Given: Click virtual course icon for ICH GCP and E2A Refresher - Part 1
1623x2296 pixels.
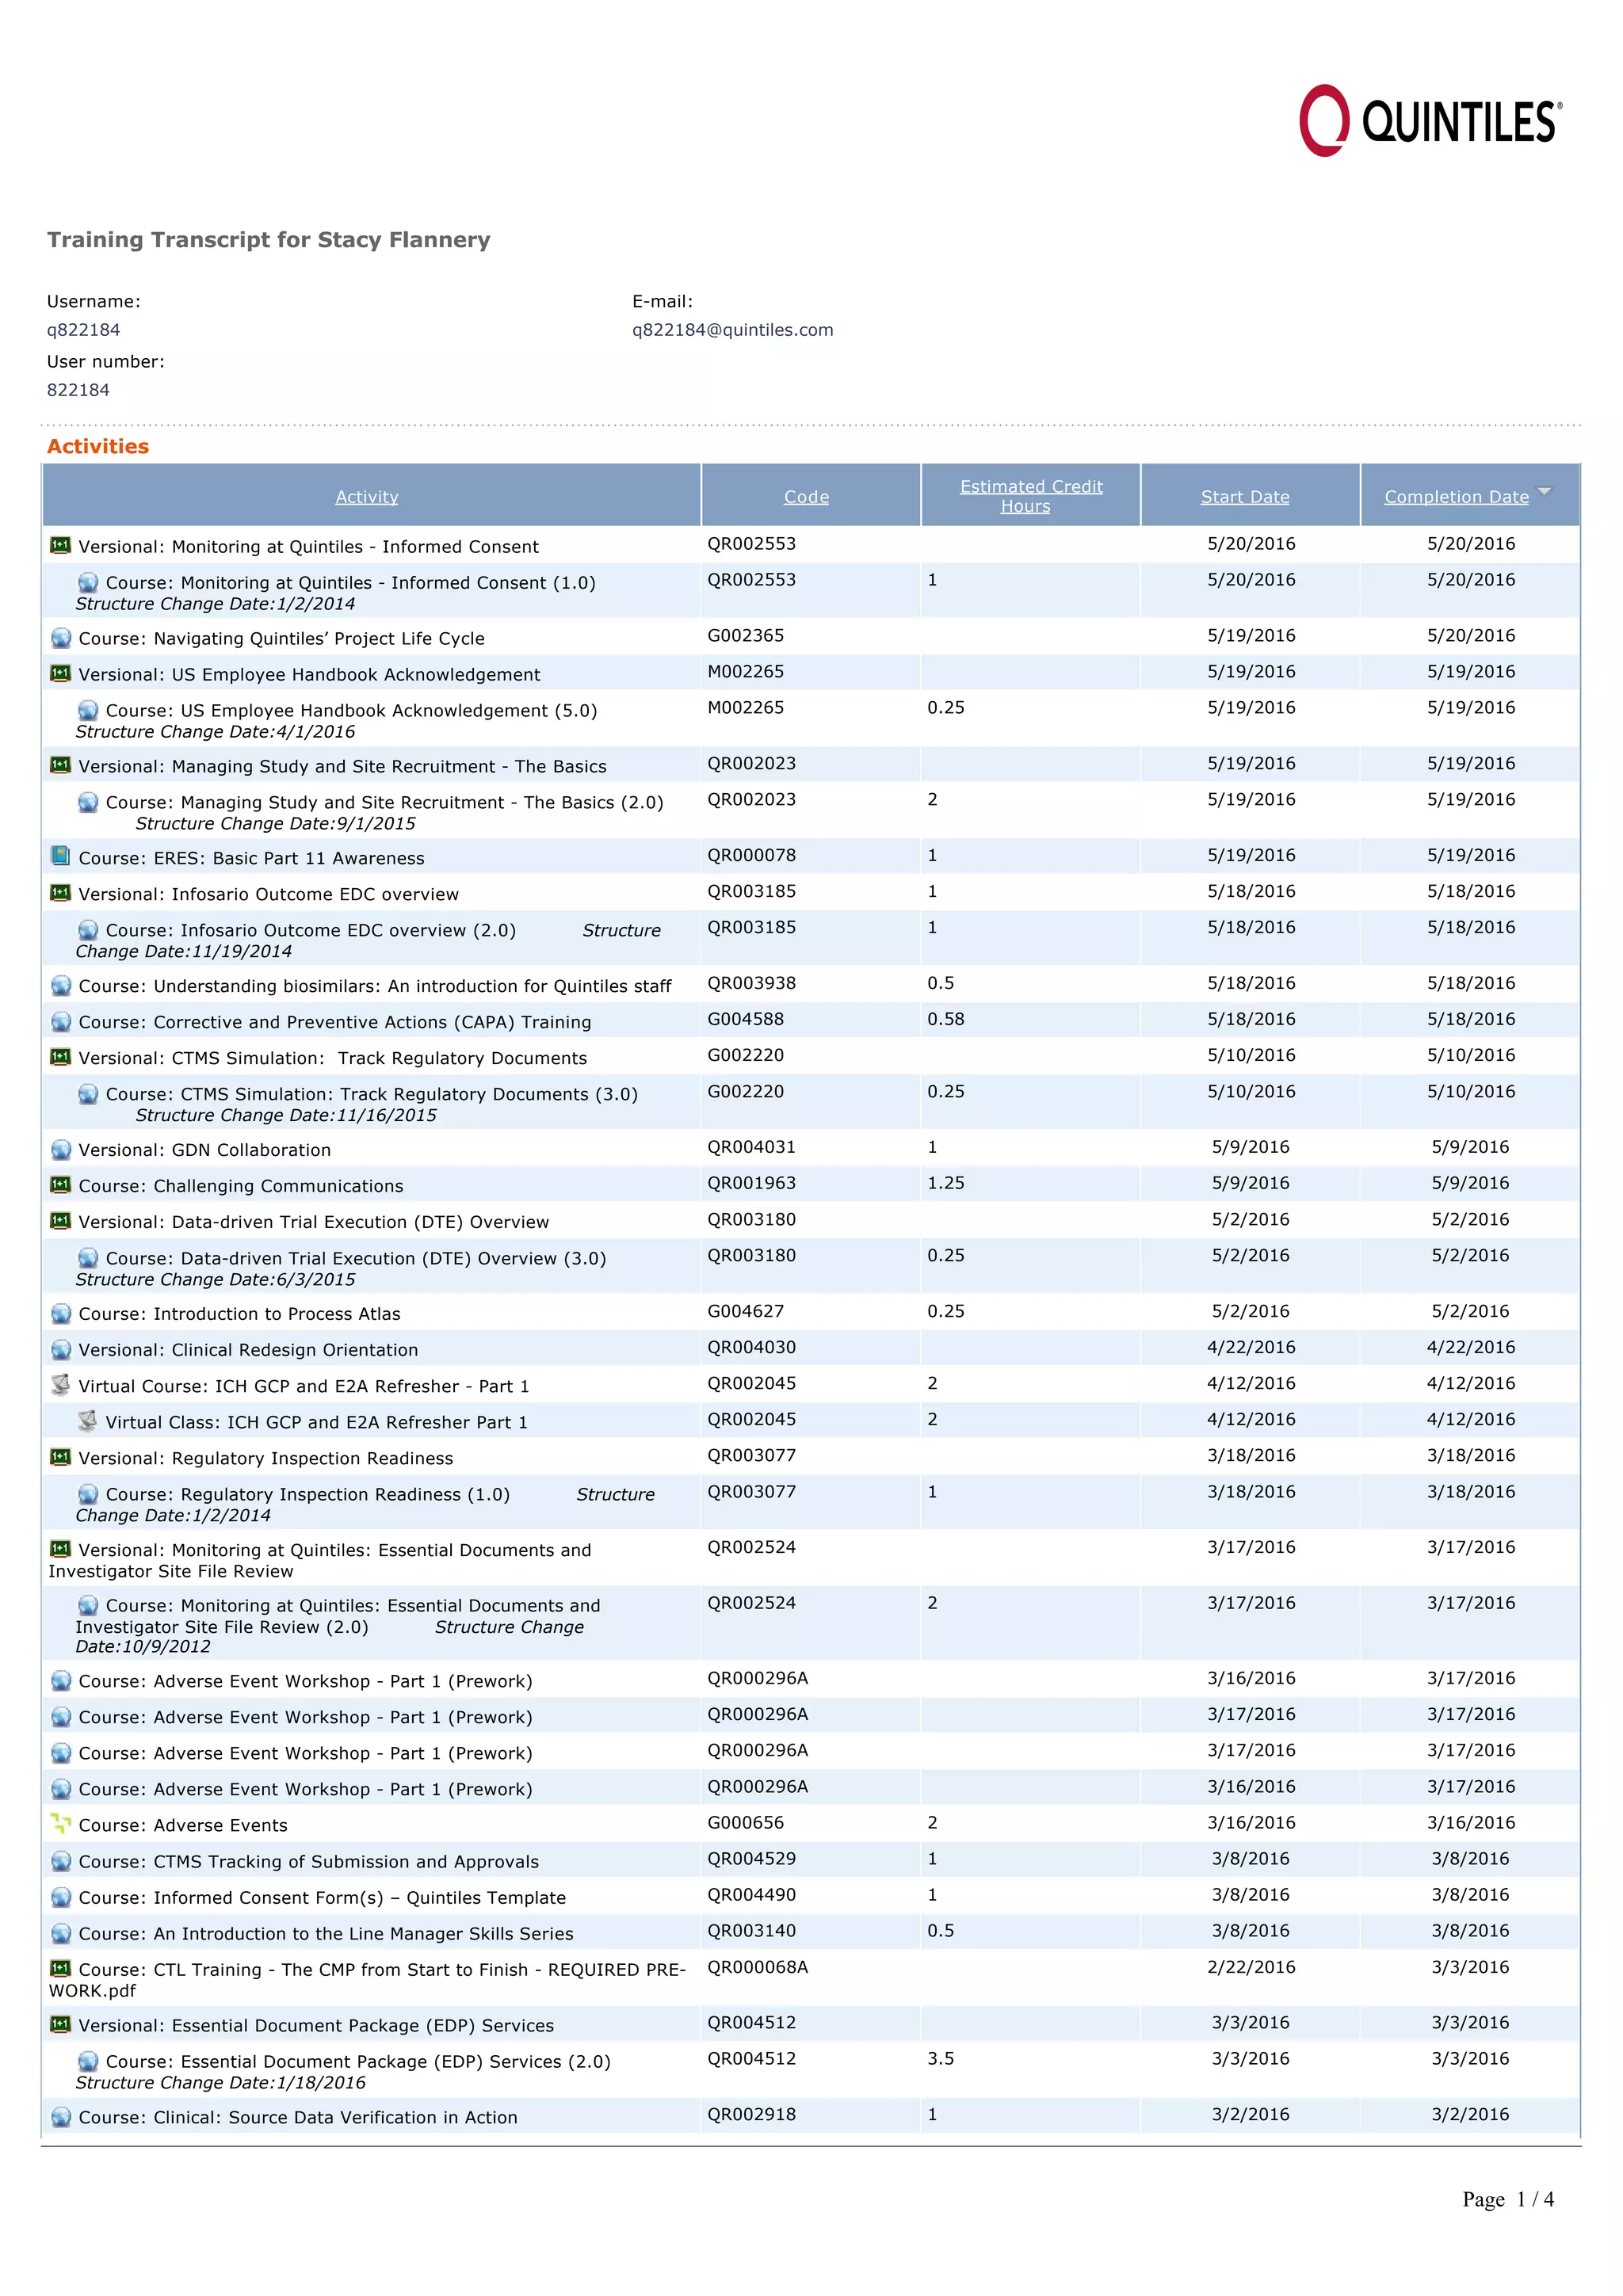Looking at the screenshot, I should 60,1385.
